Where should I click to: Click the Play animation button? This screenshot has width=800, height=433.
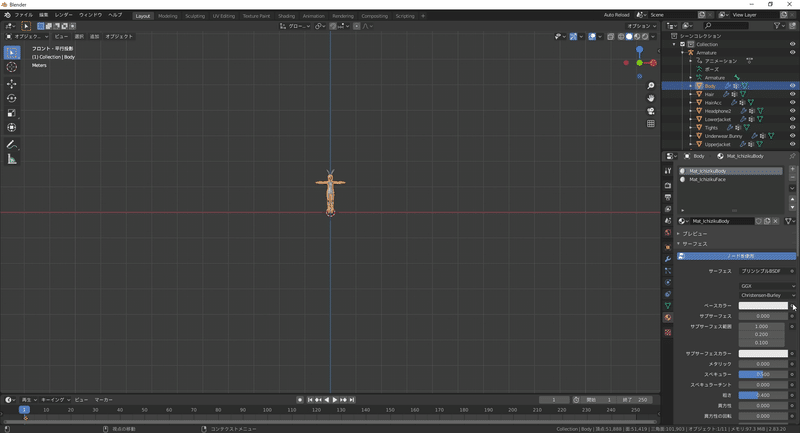pyautogui.click(x=335, y=400)
